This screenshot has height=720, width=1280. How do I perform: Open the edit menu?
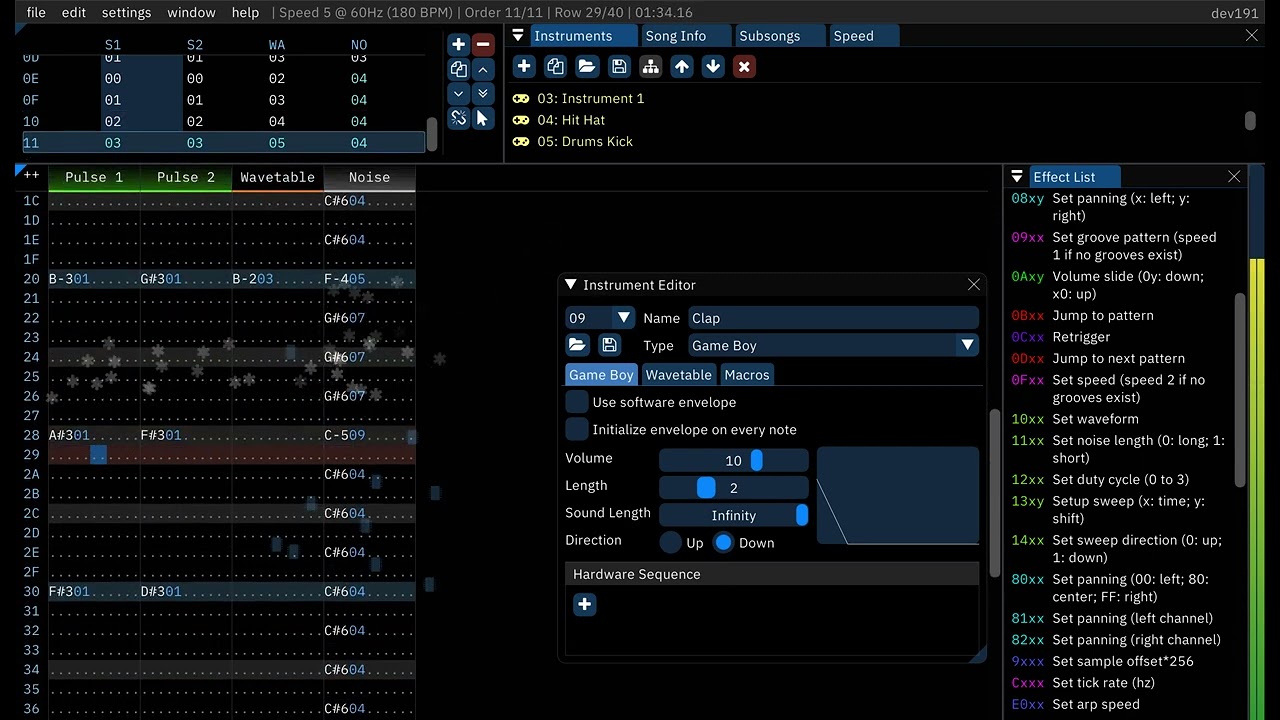[x=73, y=13]
